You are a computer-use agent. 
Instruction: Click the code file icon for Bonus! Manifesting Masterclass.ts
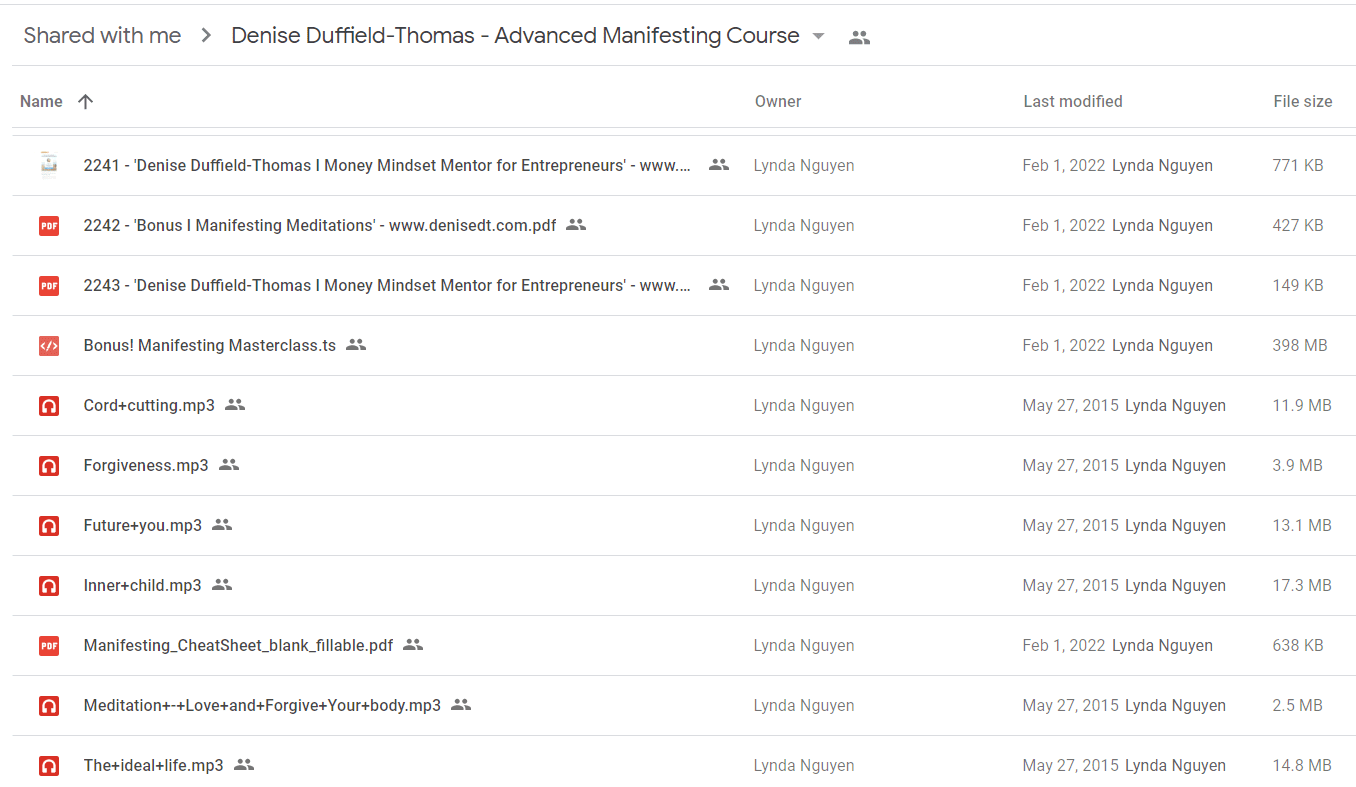pos(49,346)
